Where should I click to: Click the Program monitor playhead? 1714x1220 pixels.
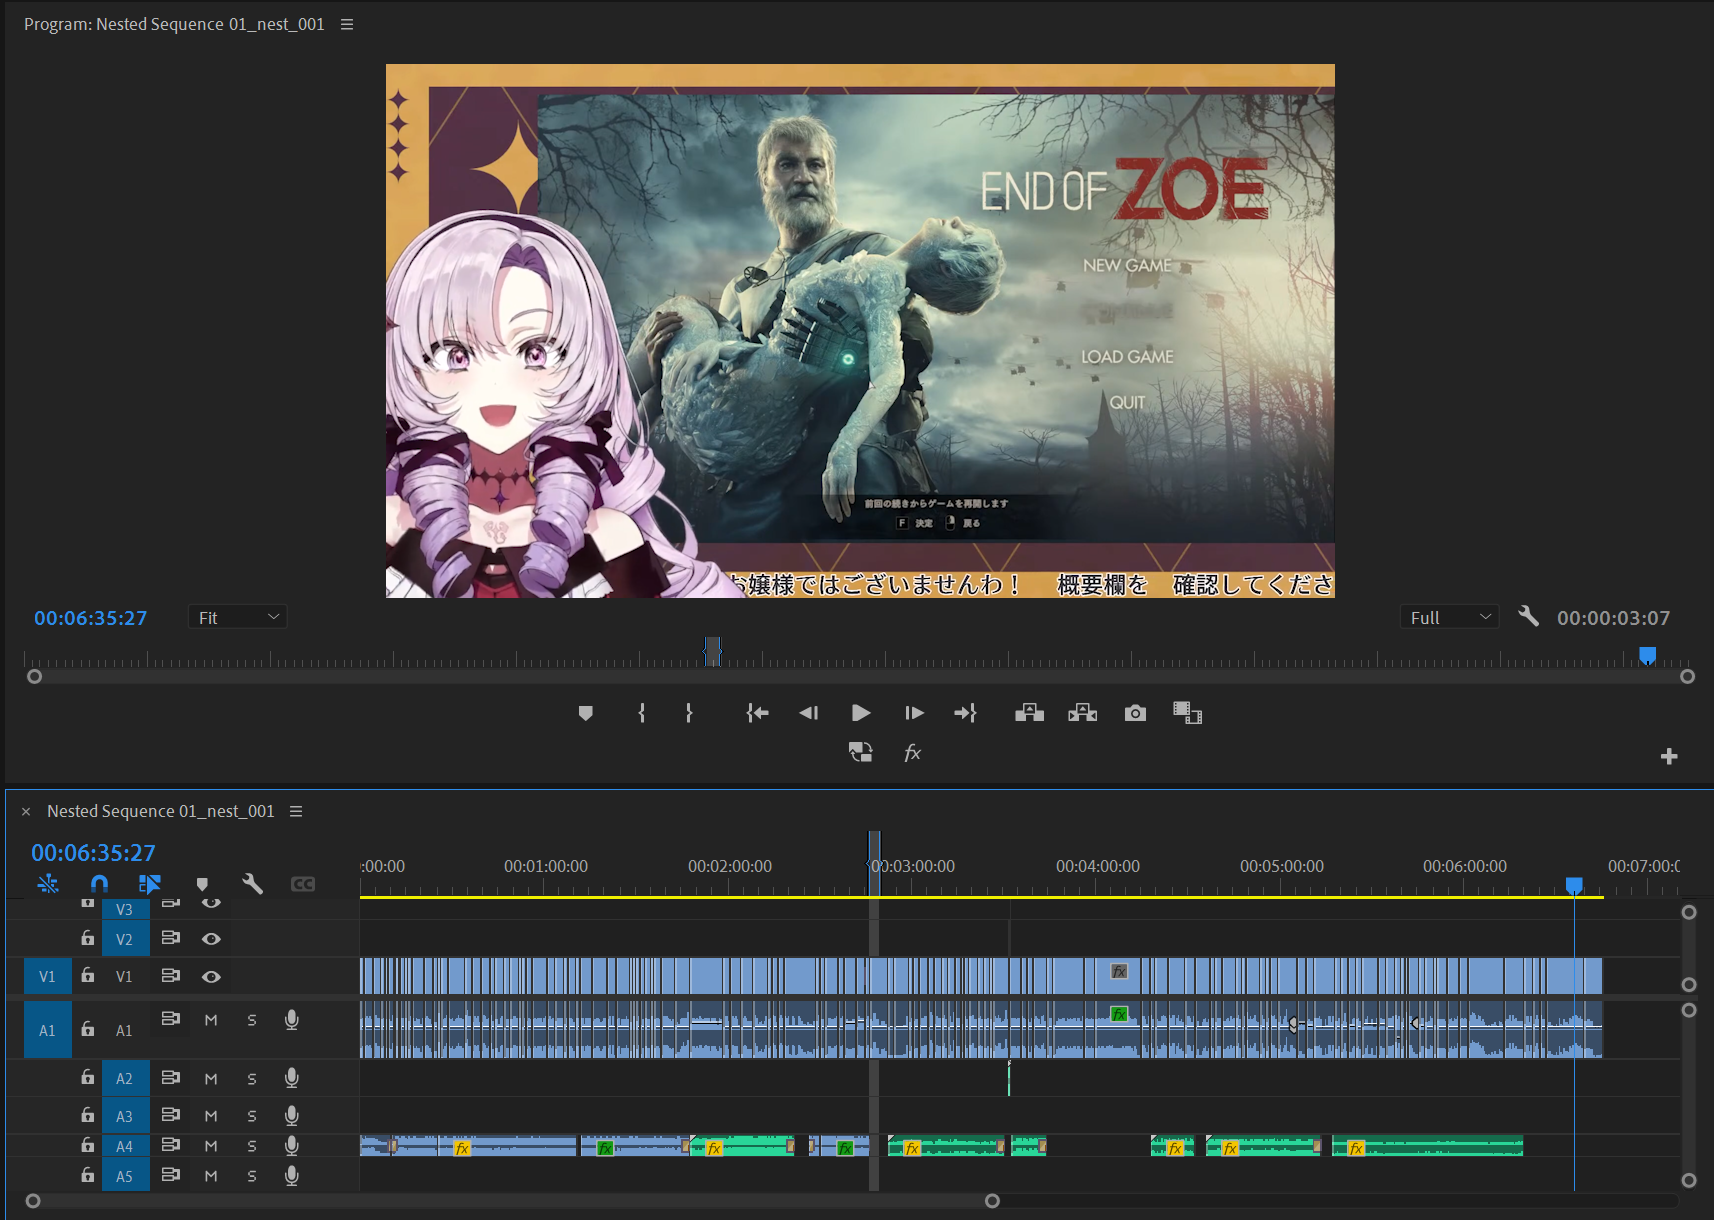point(1648,656)
